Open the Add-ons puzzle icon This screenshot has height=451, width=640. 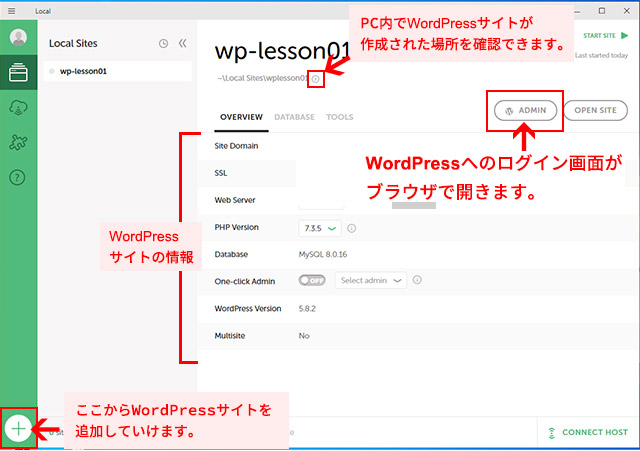click(18, 142)
